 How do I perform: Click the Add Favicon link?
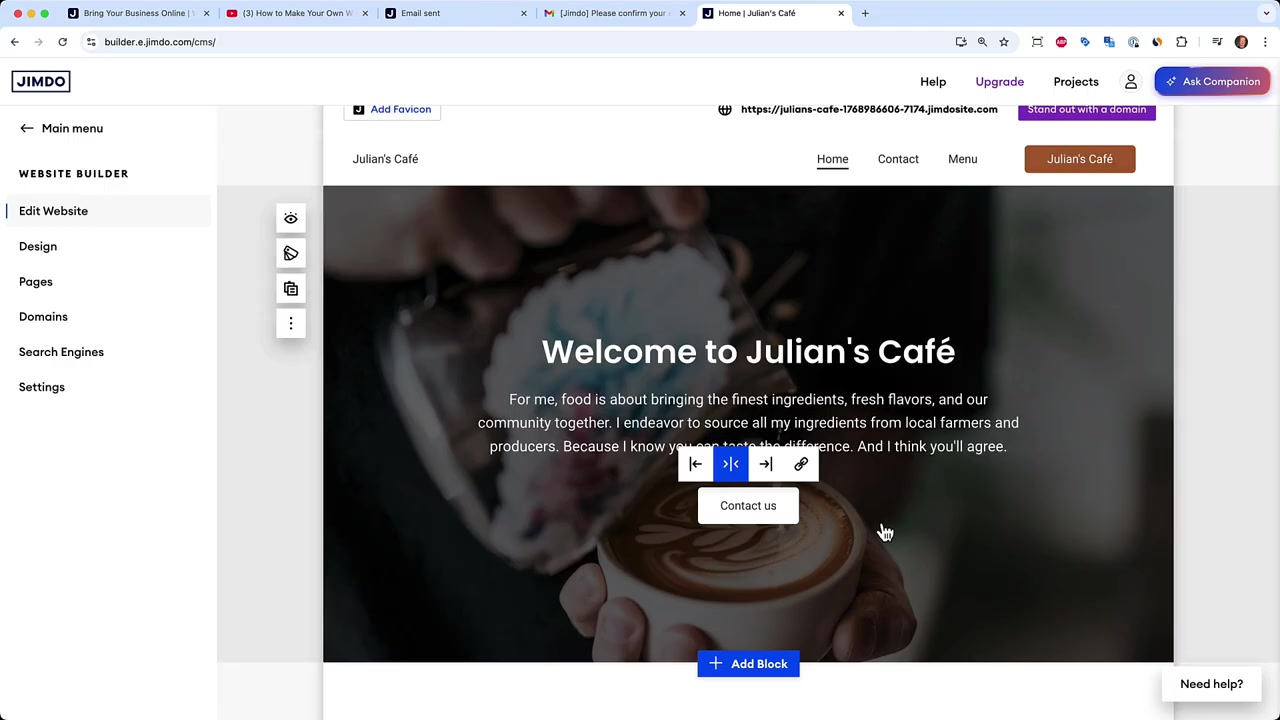pyautogui.click(x=392, y=109)
